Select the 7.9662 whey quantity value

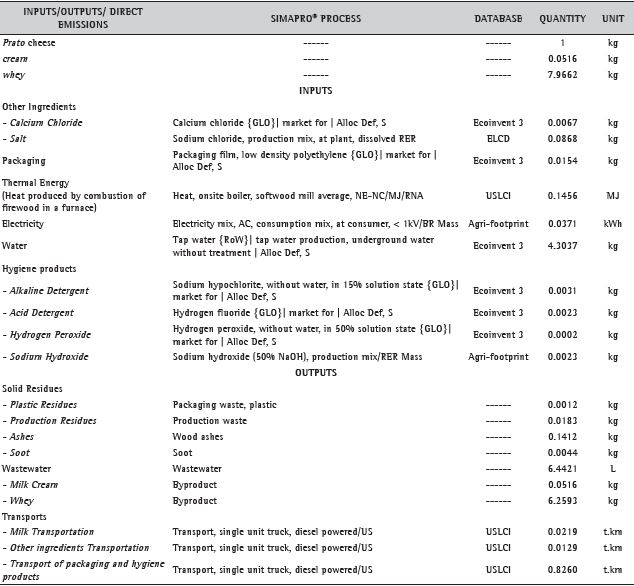pyautogui.click(x=562, y=75)
